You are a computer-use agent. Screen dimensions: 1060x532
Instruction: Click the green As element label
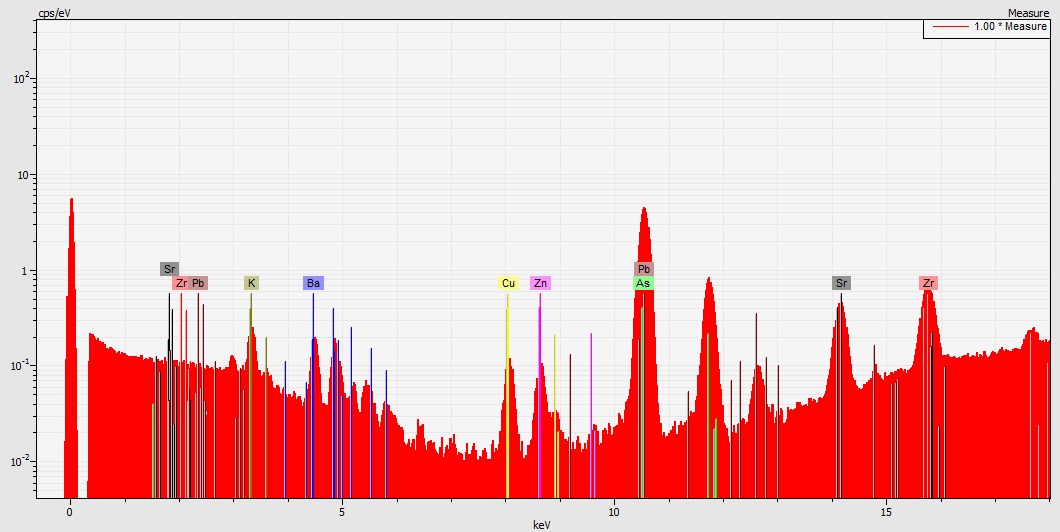pyautogui.click(x=643, y=283)
